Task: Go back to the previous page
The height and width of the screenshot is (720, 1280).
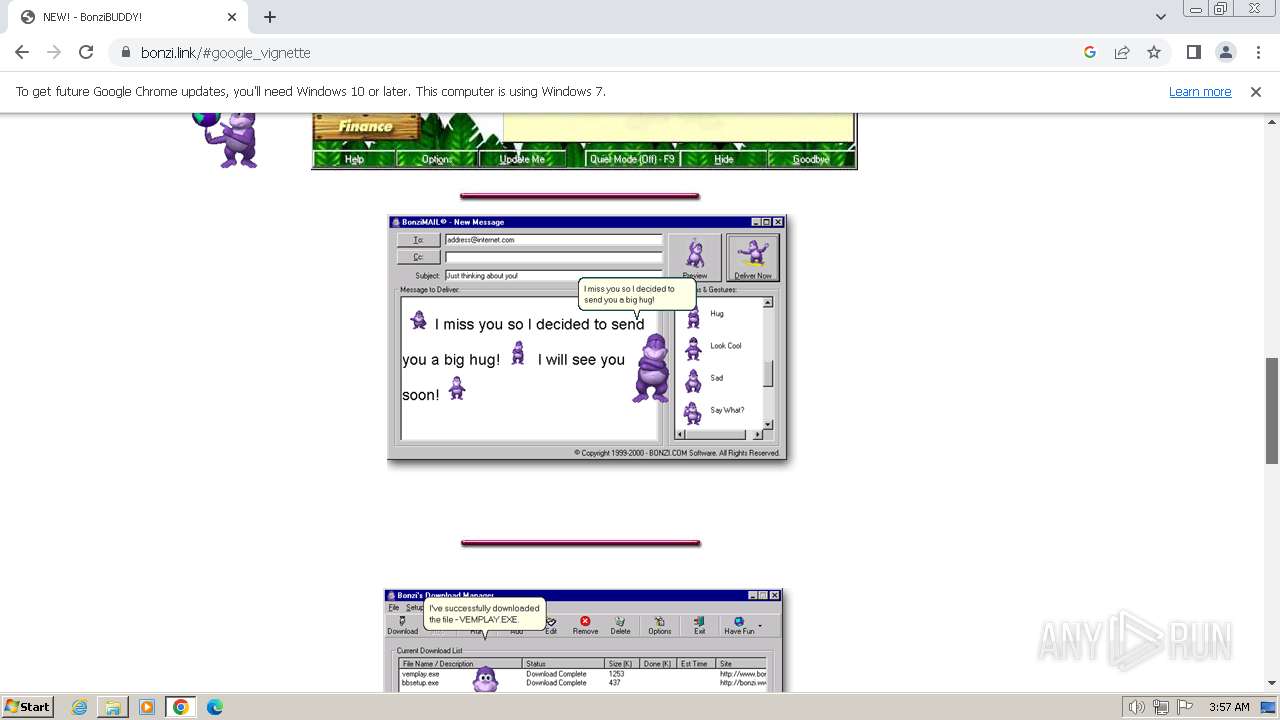Action: [x=22, y=52]
